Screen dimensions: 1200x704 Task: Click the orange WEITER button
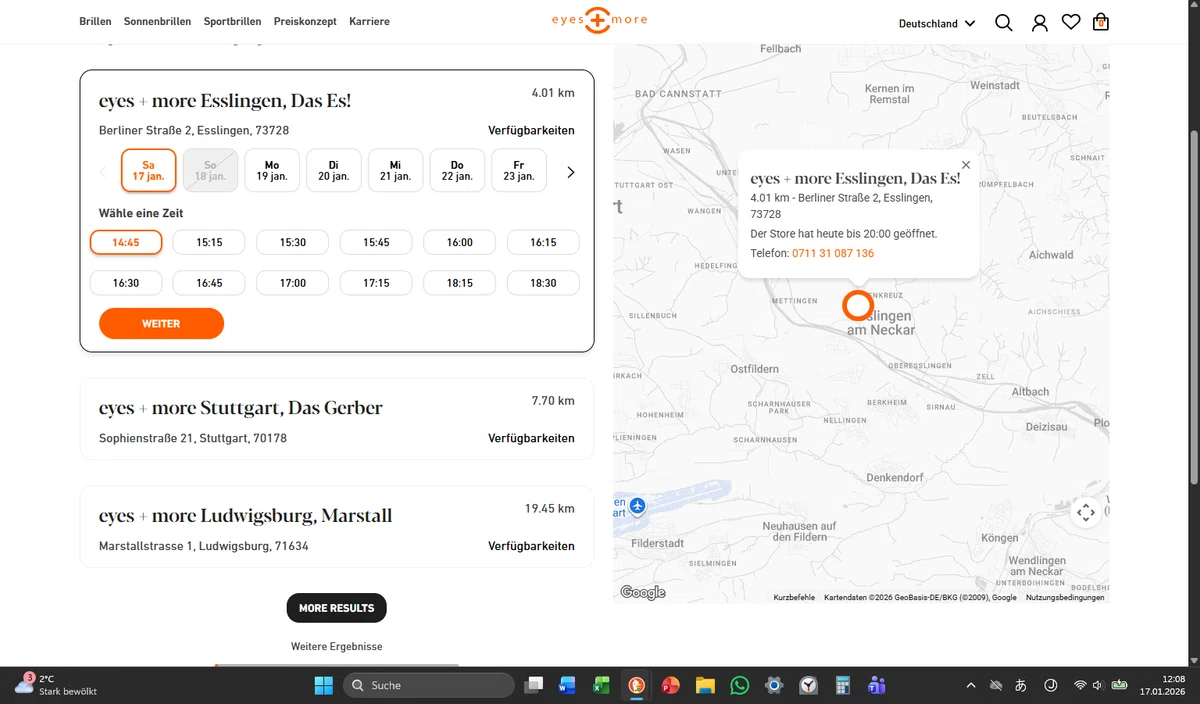click(161, 324)
